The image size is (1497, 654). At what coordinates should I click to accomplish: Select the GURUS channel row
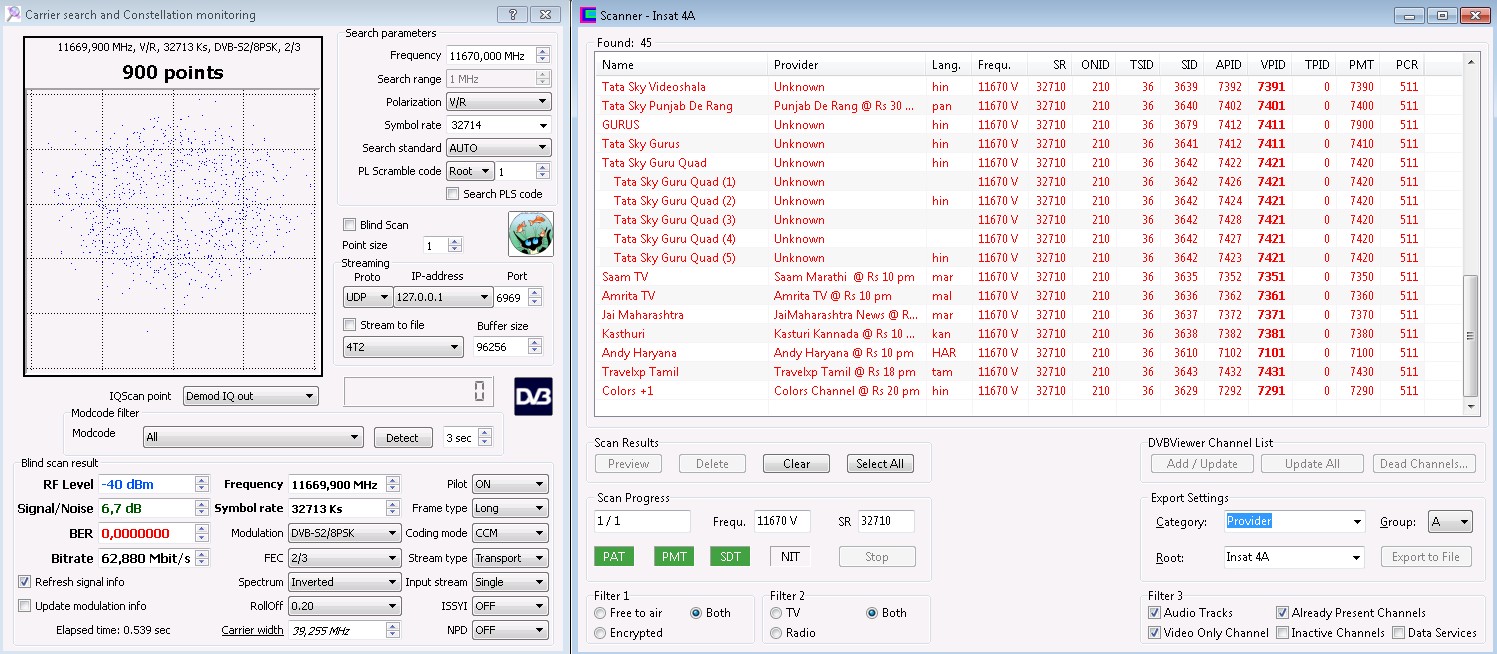[1028, 125]
